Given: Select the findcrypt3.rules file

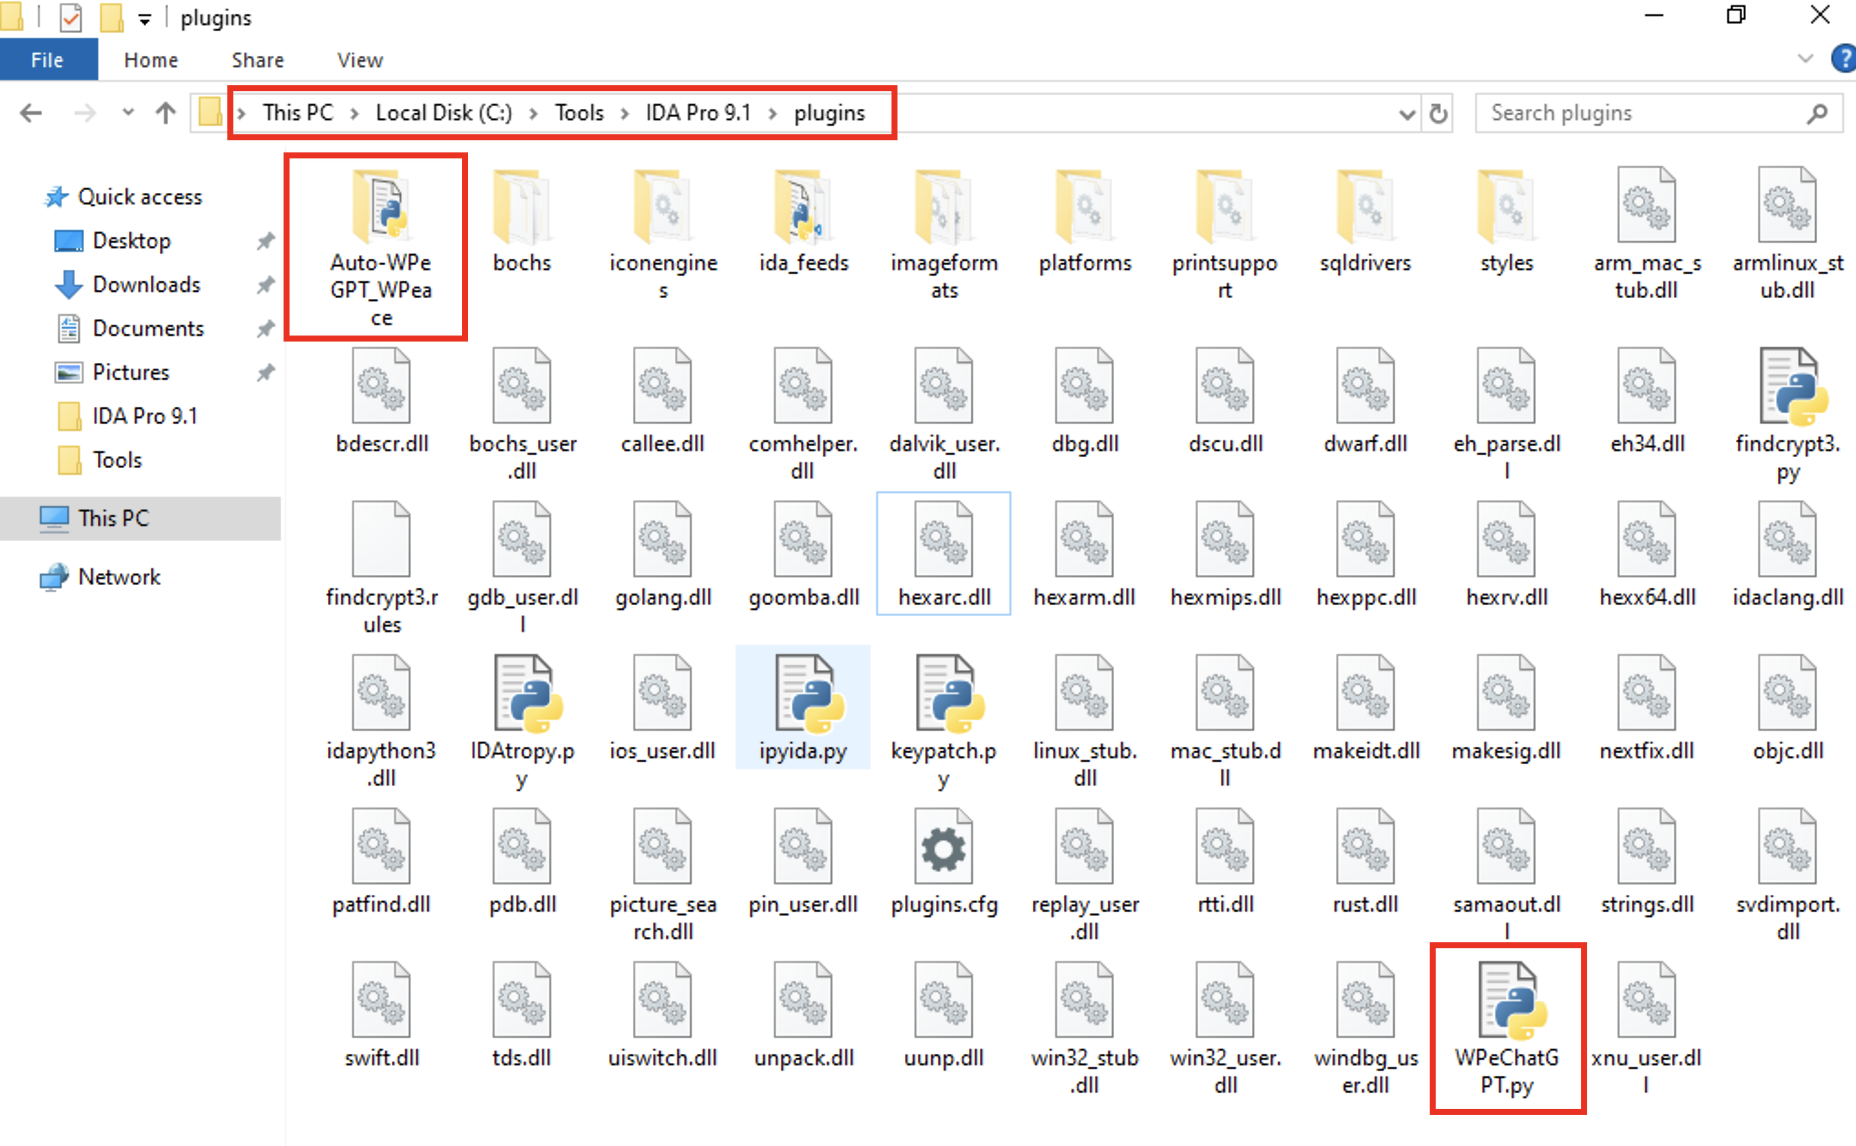Looking at the screenshot, I should 381,568.
